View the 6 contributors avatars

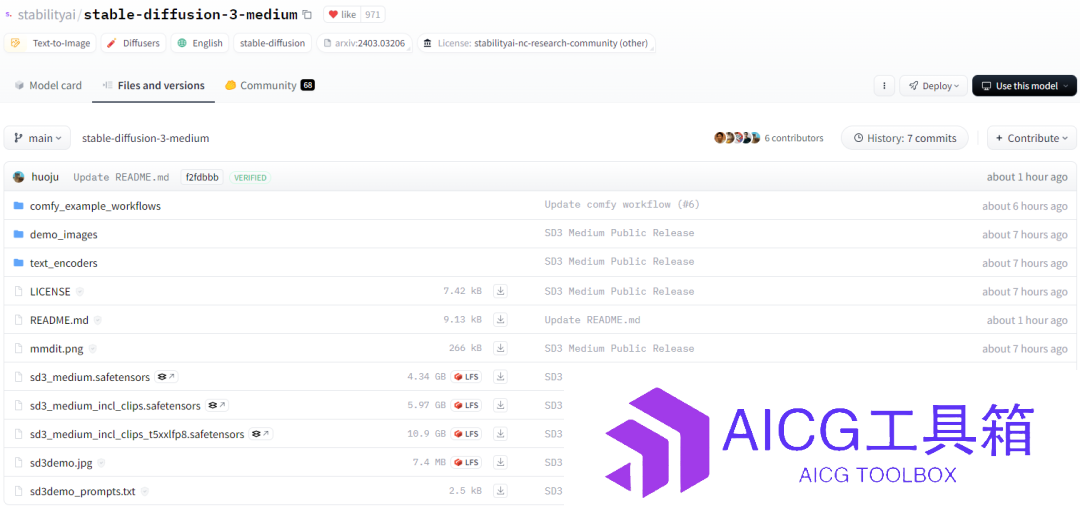tap(737, 138)
